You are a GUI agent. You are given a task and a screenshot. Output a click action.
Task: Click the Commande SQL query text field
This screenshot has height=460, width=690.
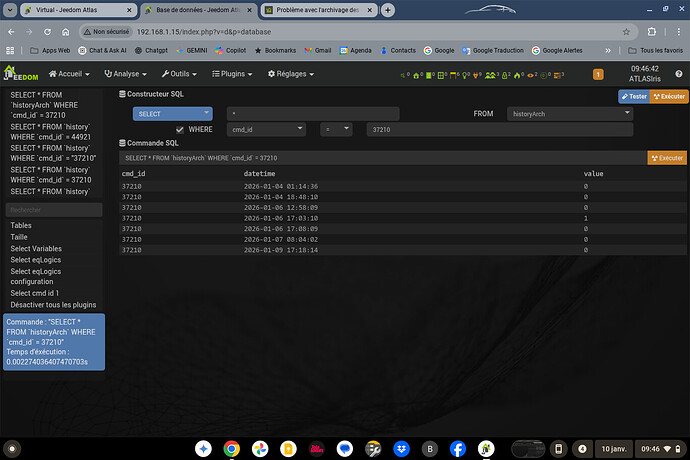(x=383, y=158)
